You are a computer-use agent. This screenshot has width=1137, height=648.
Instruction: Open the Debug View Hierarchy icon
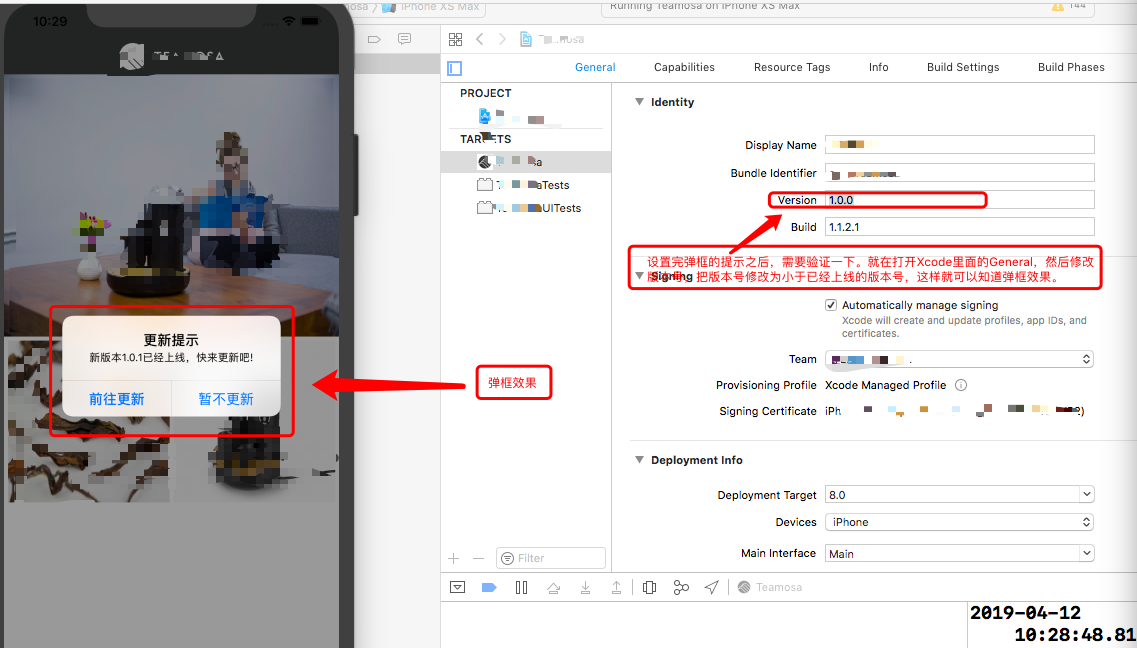pyautogui.click(x=650, y=587)
